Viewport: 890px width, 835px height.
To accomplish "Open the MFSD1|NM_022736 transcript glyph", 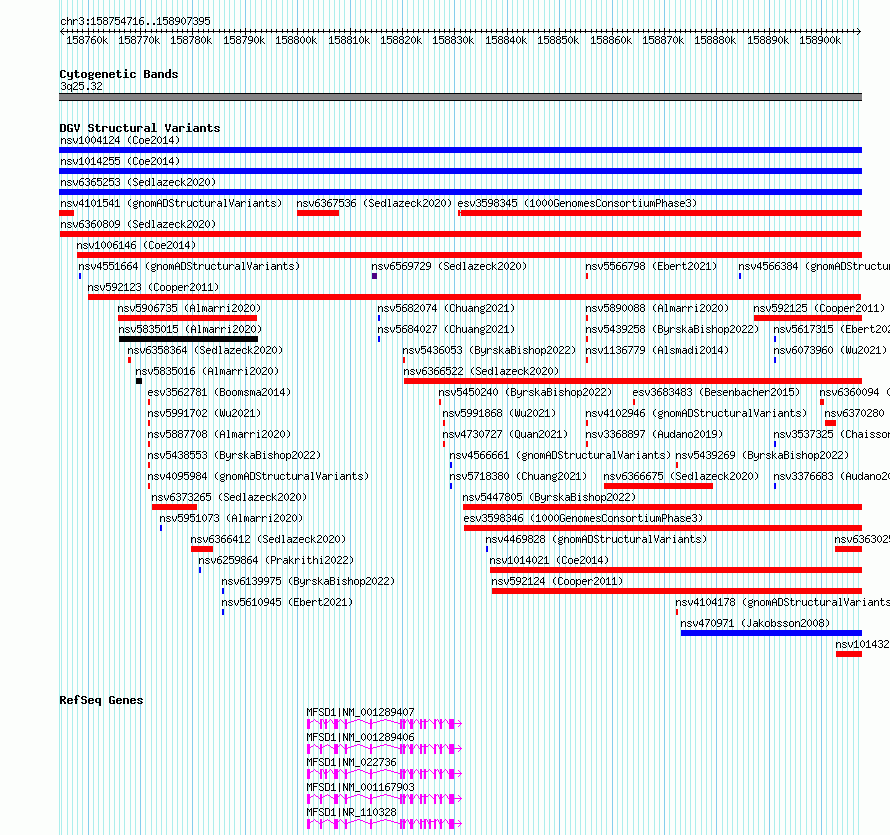I will pos(384,774).
